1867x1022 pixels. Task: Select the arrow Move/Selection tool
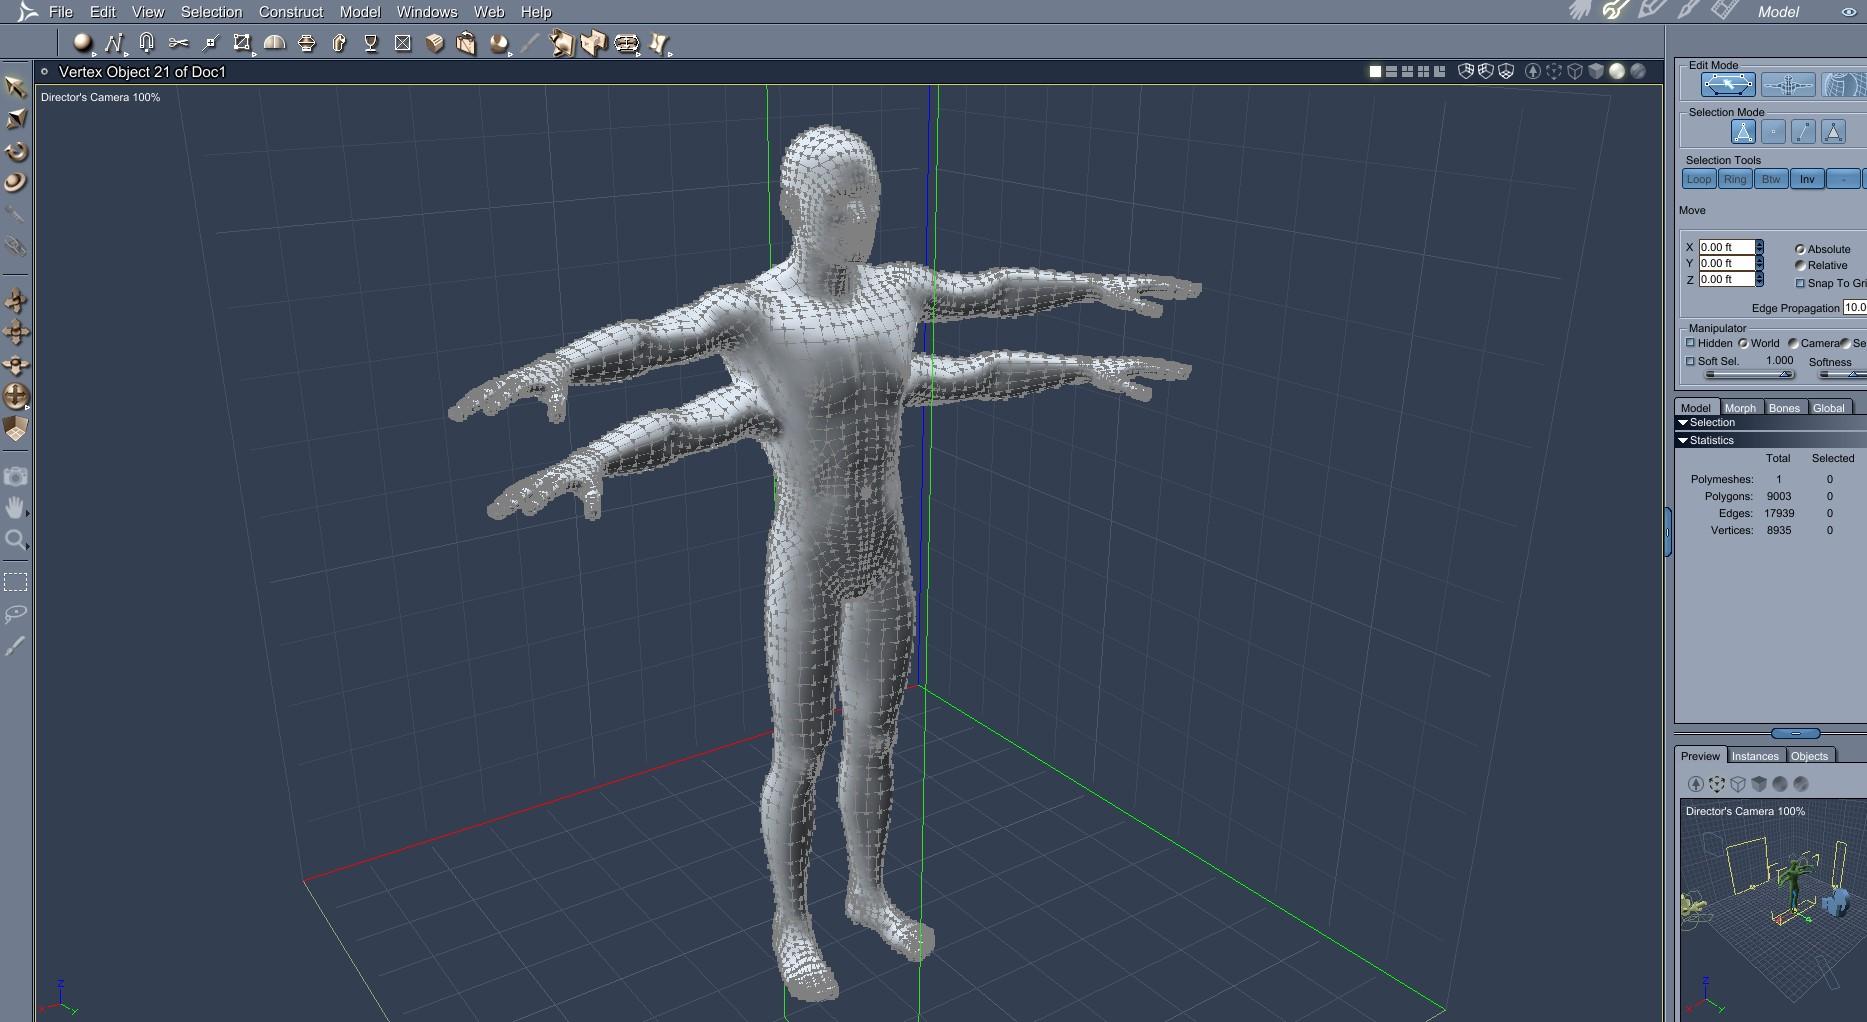(x=15, y=87)
